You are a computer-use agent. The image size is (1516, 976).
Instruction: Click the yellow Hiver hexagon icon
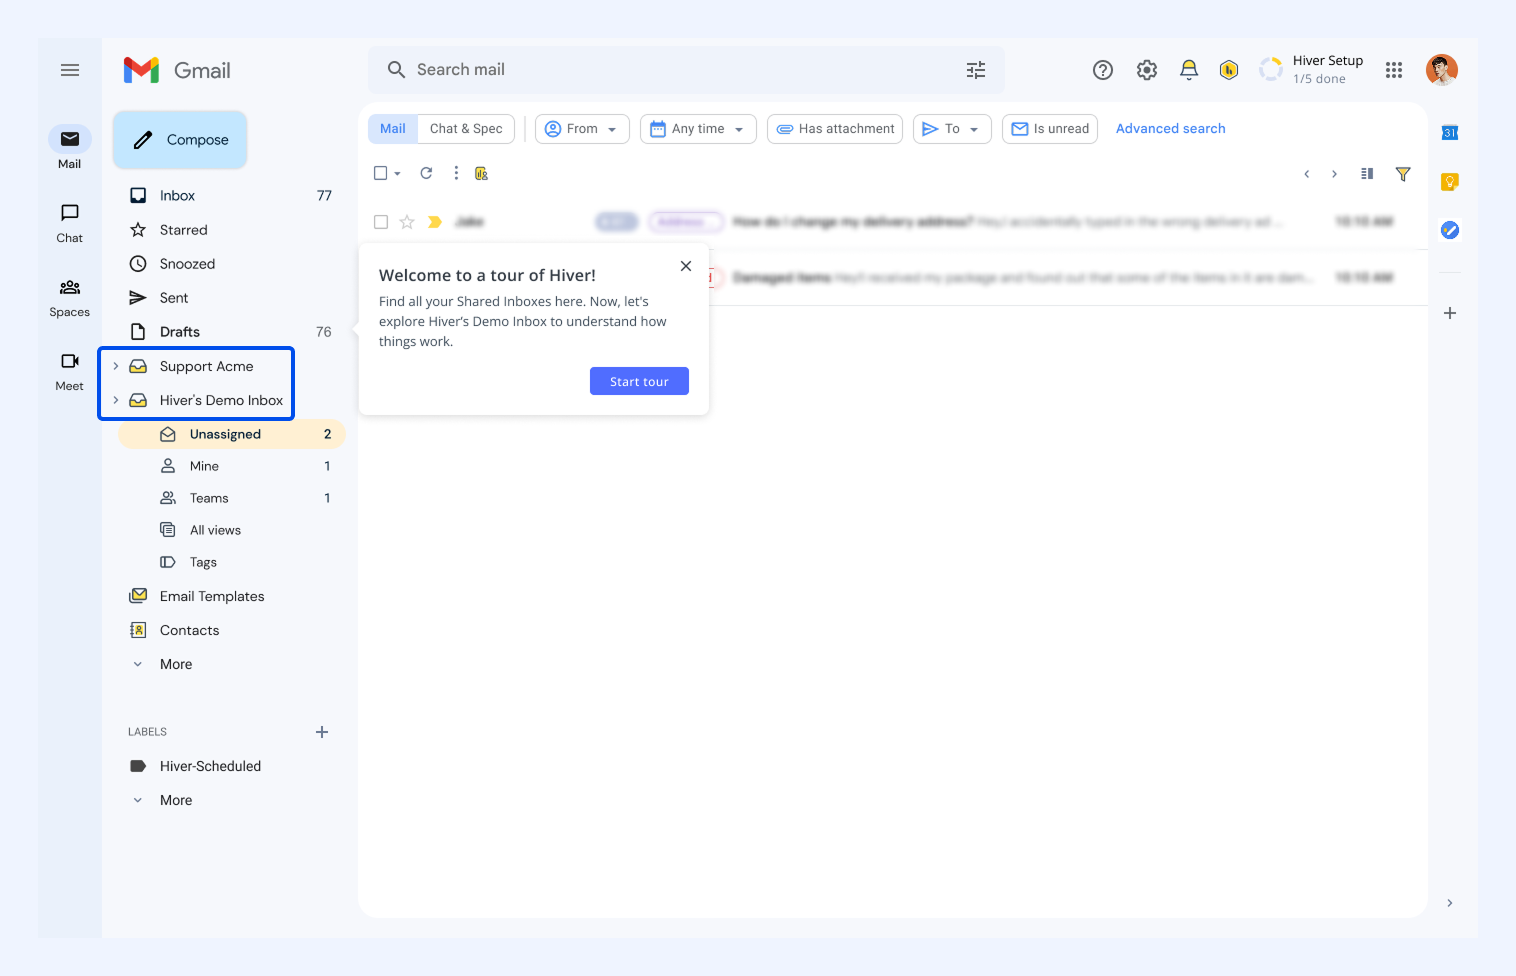1229,70
